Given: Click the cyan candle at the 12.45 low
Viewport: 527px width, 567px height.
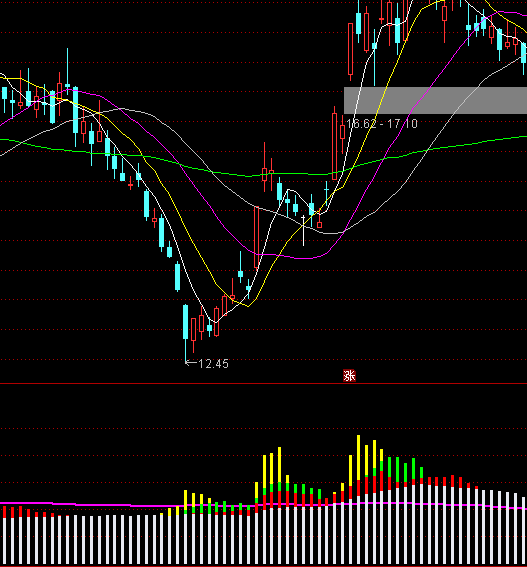Looking at the screenshot, I should click(x=186, y=322).
